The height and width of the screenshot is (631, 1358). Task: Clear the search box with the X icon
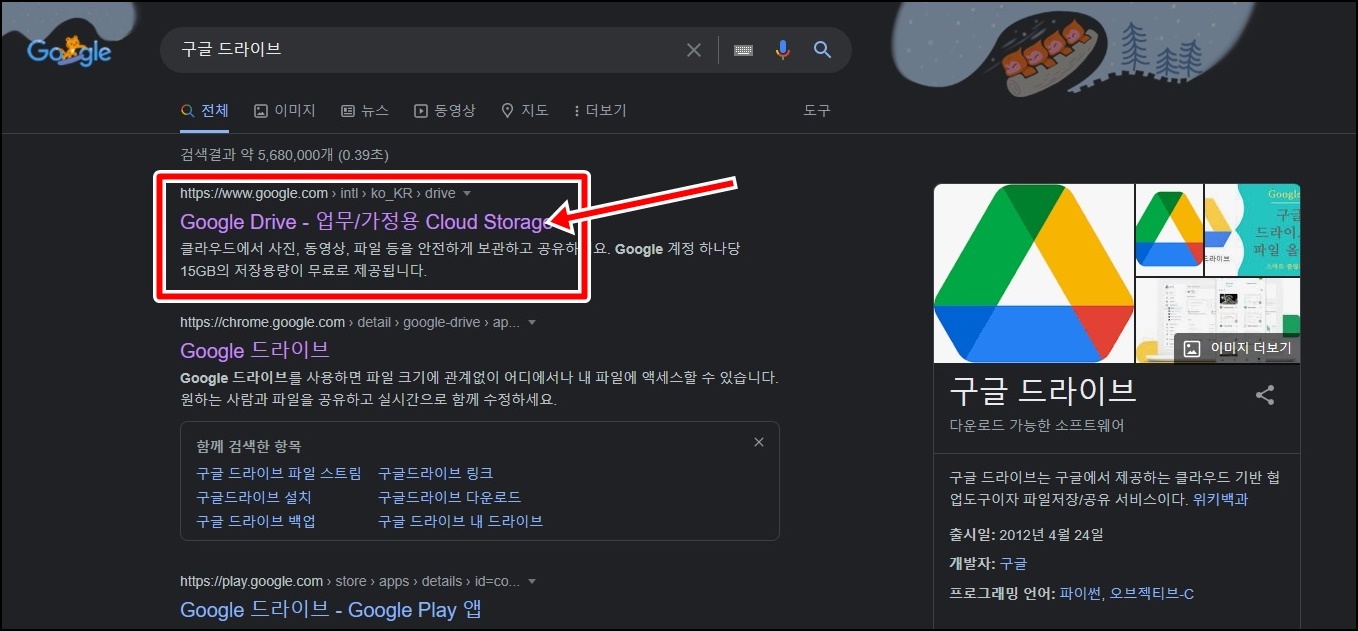click(694, 50)
